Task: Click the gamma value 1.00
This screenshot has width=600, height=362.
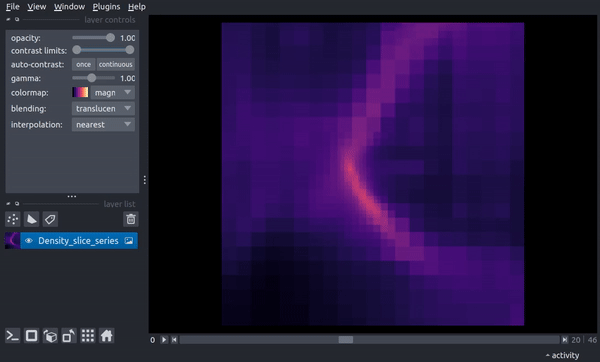Action: point(127,78)
